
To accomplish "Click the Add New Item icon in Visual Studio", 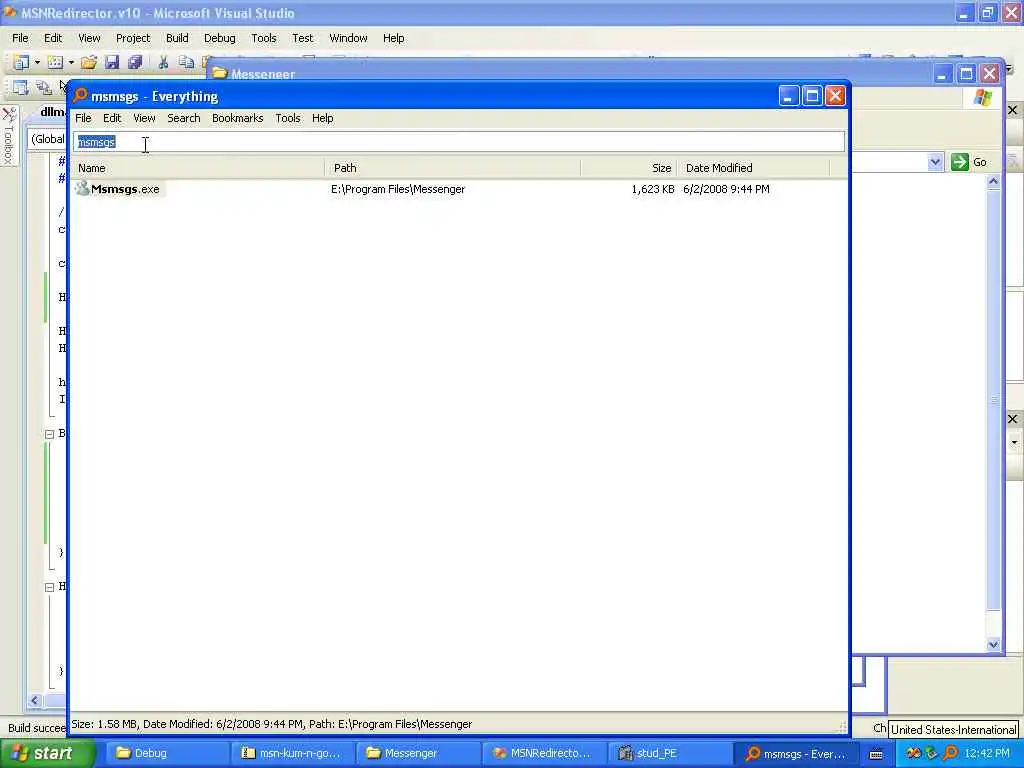I will 56,63.
